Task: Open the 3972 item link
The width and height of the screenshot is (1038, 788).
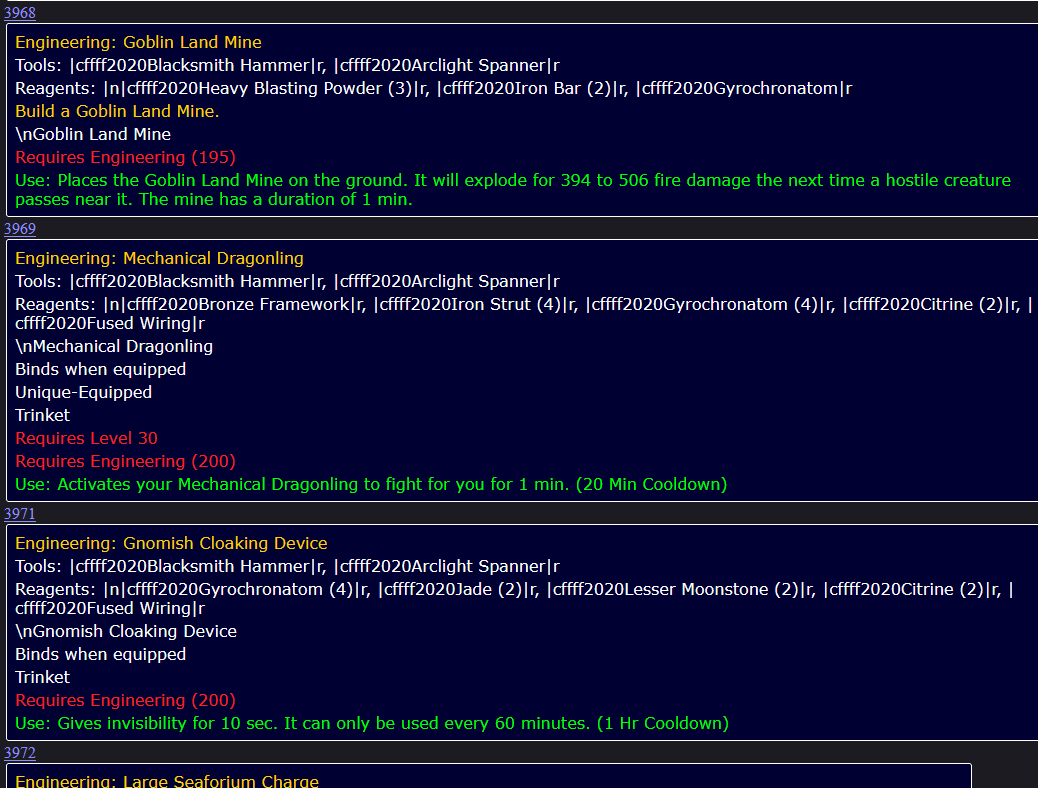Action: coord(20,753)
